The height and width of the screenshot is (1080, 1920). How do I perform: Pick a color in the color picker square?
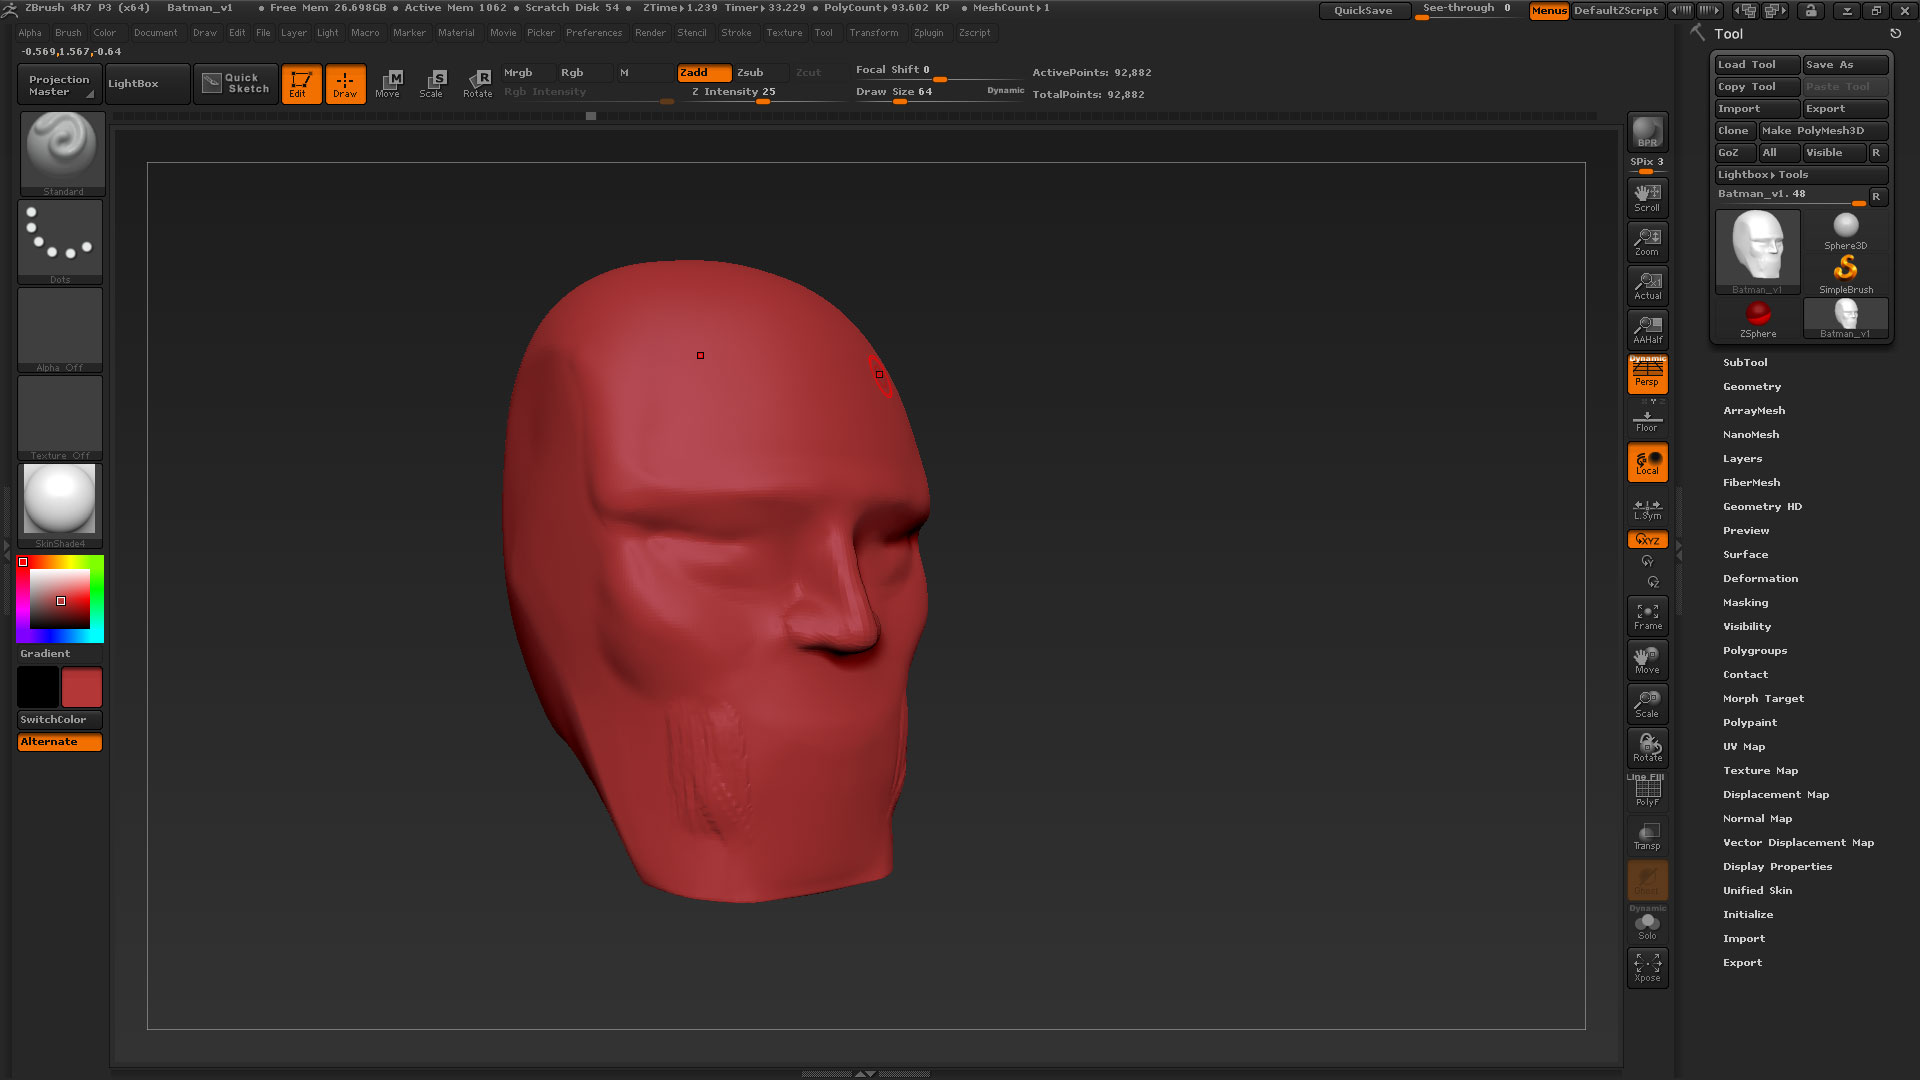[60, 599]
